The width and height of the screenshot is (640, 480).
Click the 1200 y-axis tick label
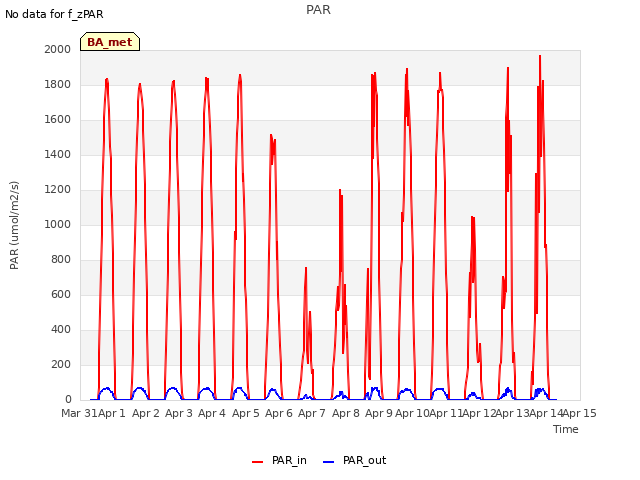[x=58, y=189]
